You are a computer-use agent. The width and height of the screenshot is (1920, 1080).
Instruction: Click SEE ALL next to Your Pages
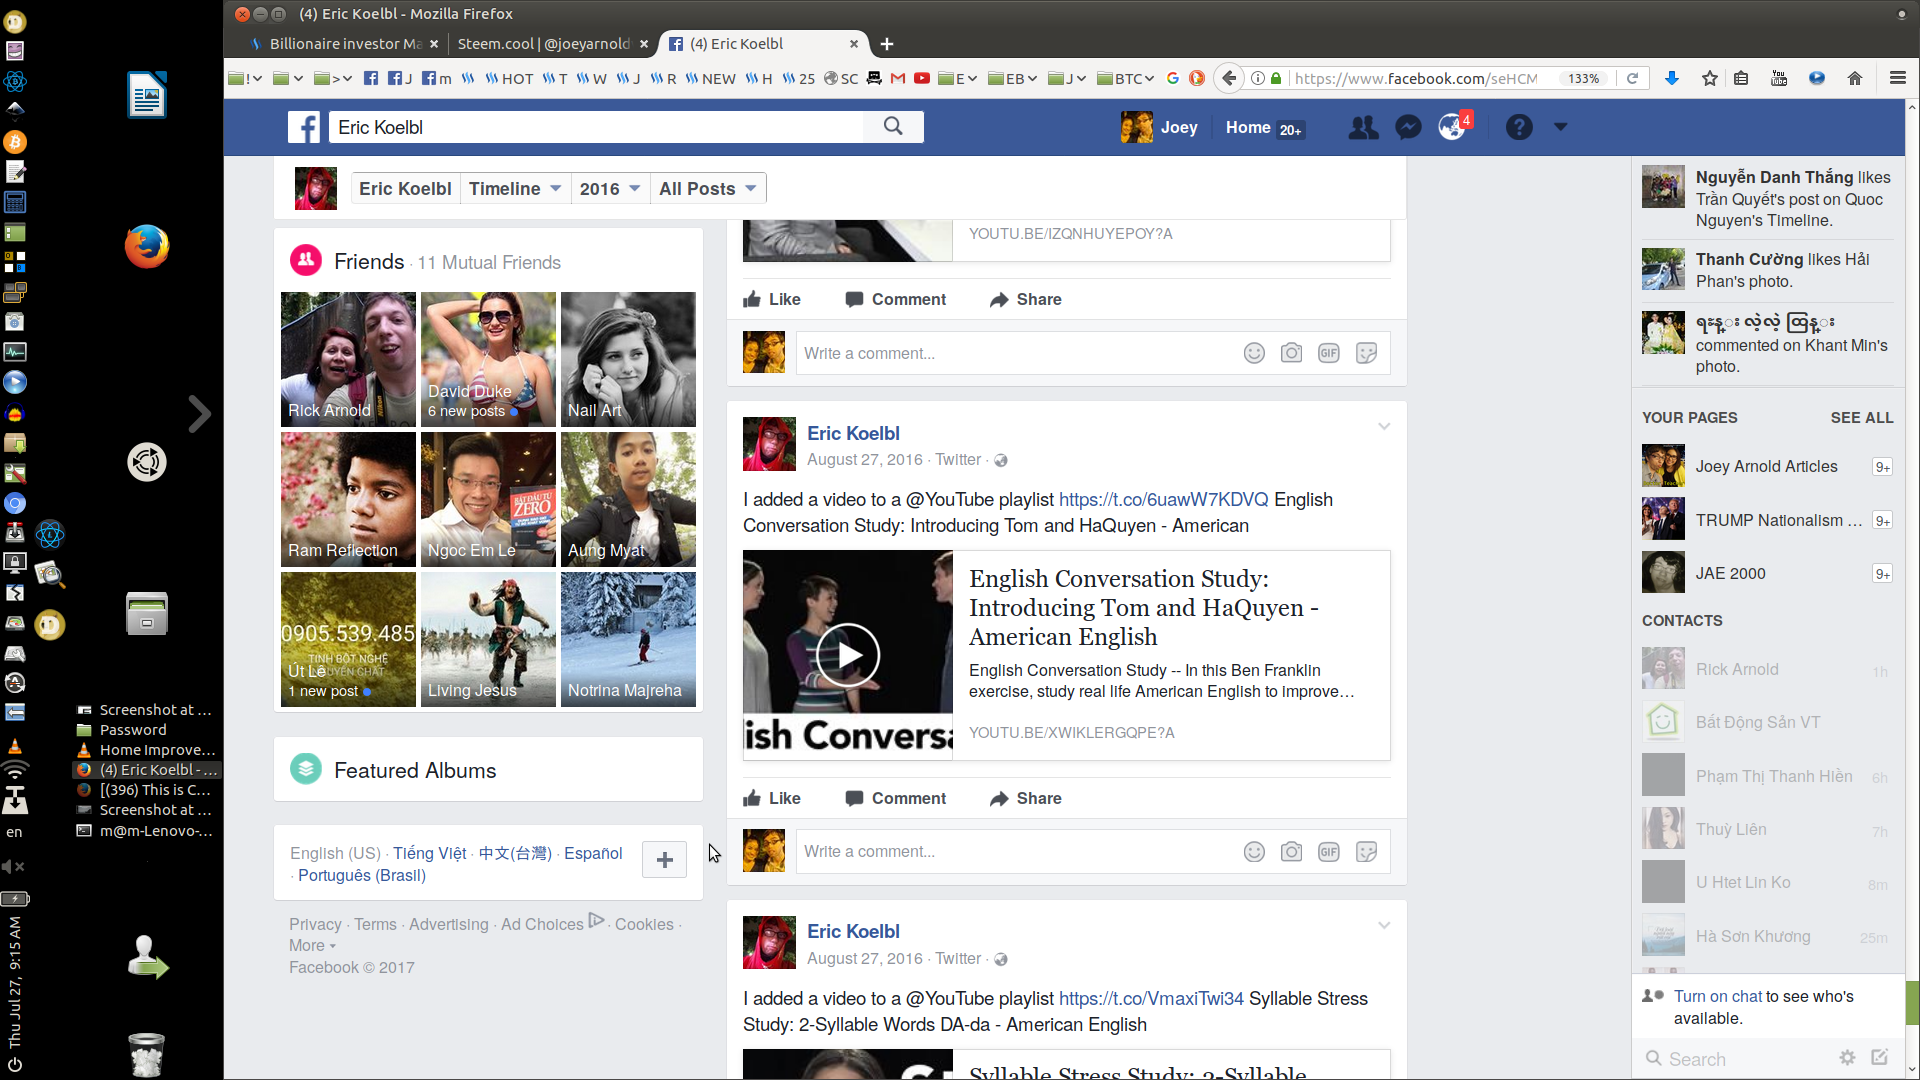coord(1862,418)
